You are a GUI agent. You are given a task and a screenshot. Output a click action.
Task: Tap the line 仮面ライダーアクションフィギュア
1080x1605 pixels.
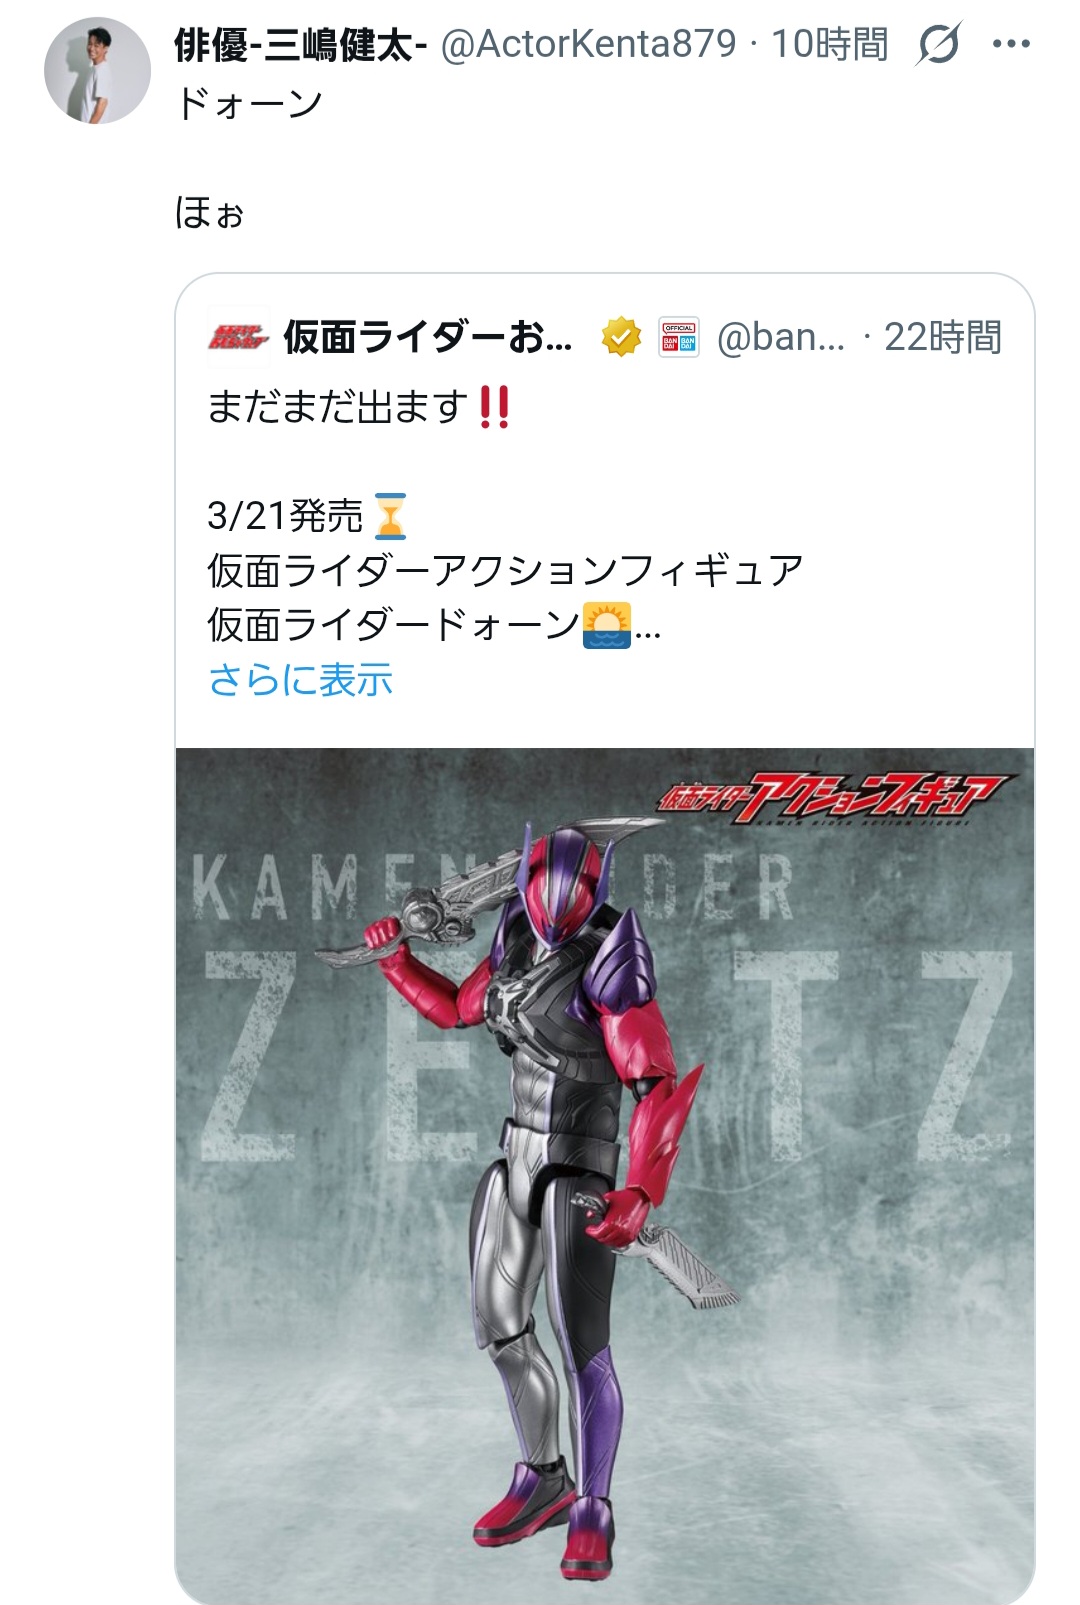point(505,571)
